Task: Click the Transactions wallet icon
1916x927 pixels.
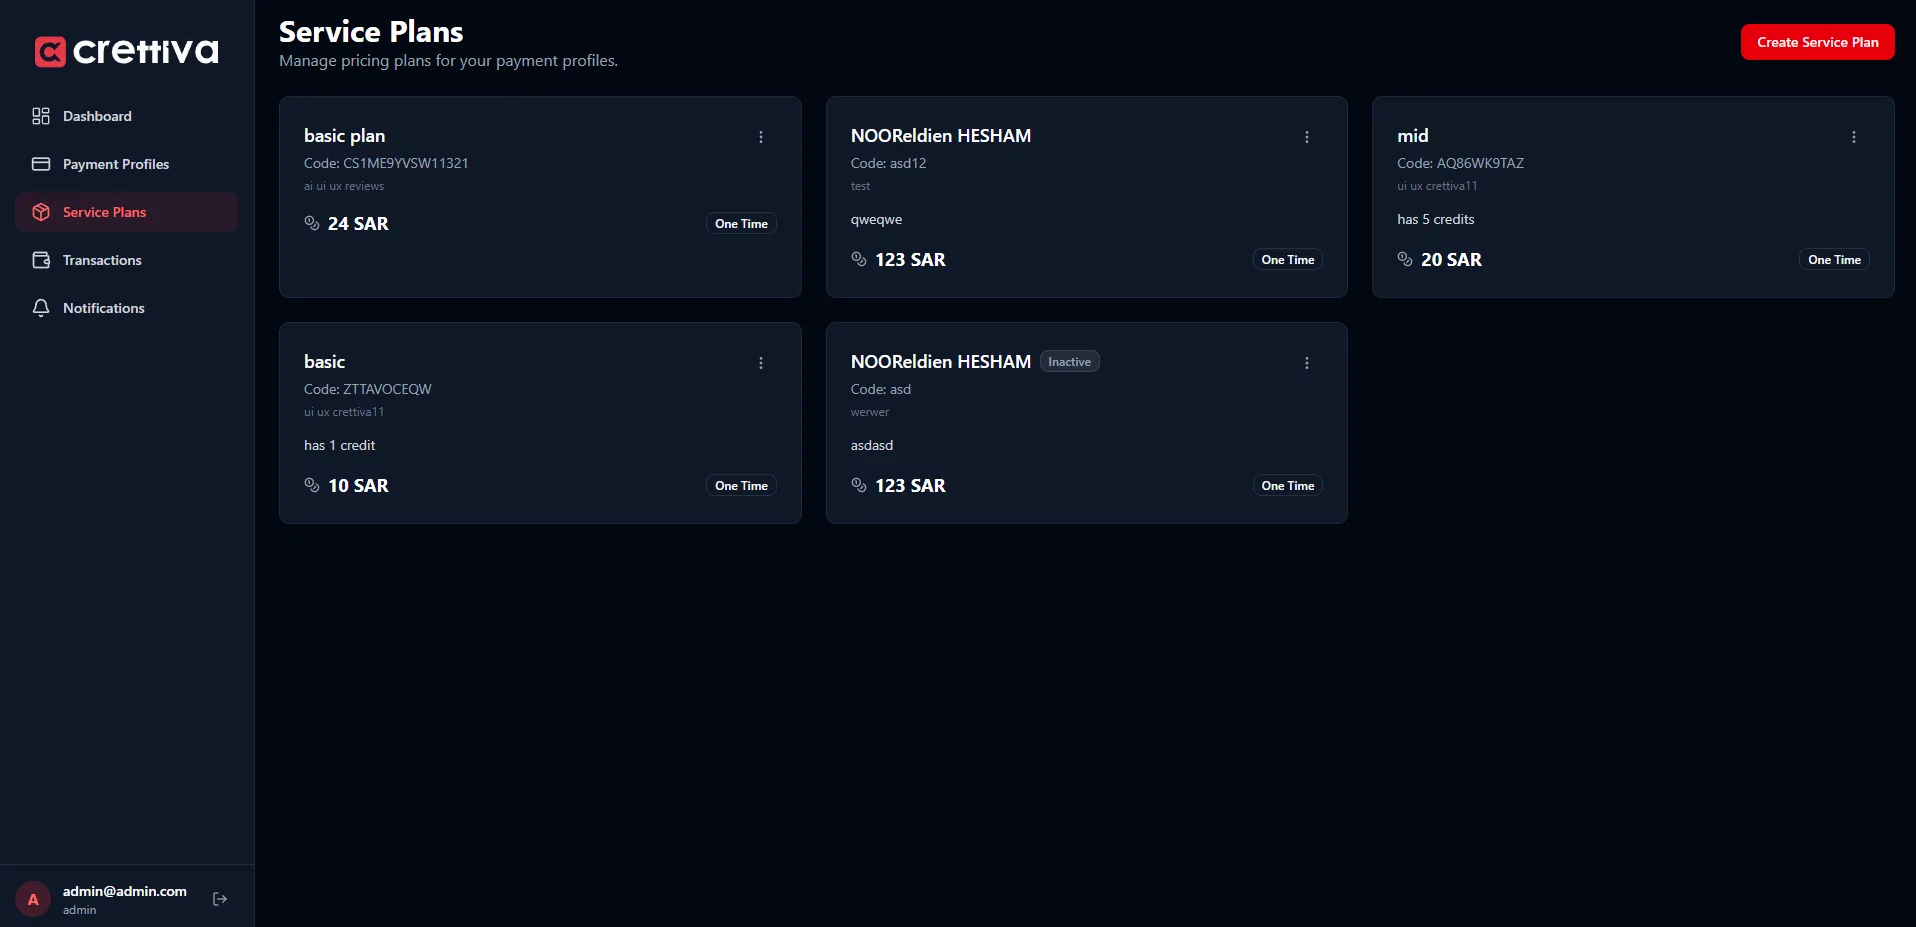Action: point(41,260)
